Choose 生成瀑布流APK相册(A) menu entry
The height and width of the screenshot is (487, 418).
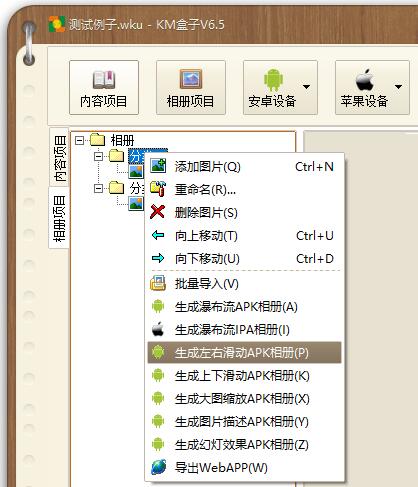[x=244, y=307]
